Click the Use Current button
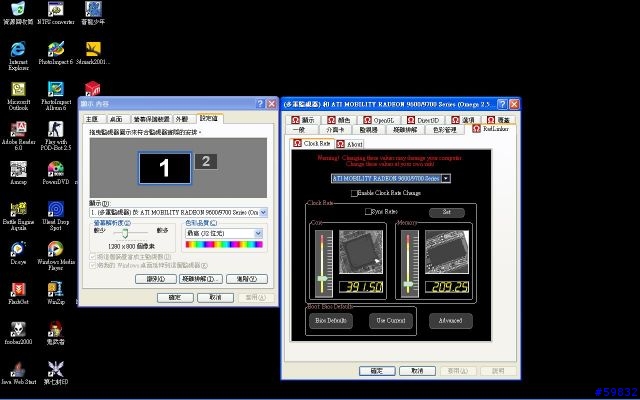The width and height of the screenshot is (640, 400). [391, 320]
